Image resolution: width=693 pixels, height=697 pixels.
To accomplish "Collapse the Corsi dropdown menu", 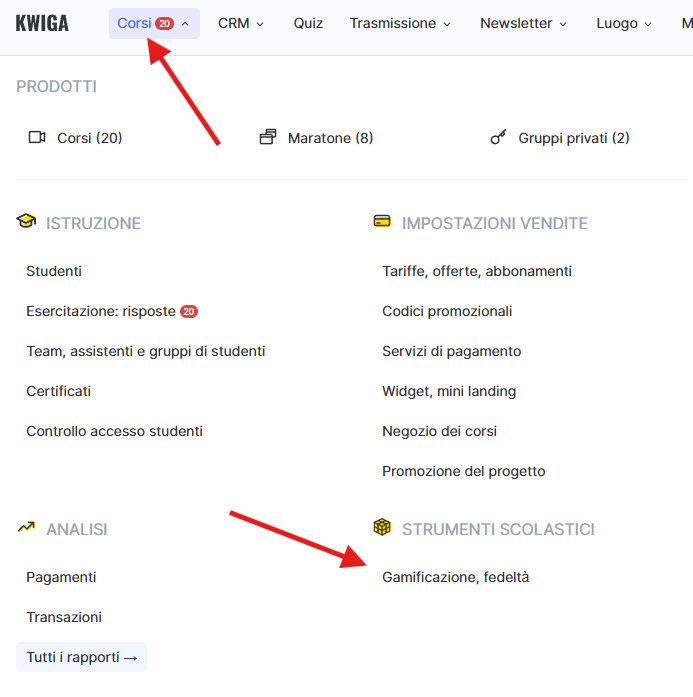I will pyautogui.click(x=154, y=23).
